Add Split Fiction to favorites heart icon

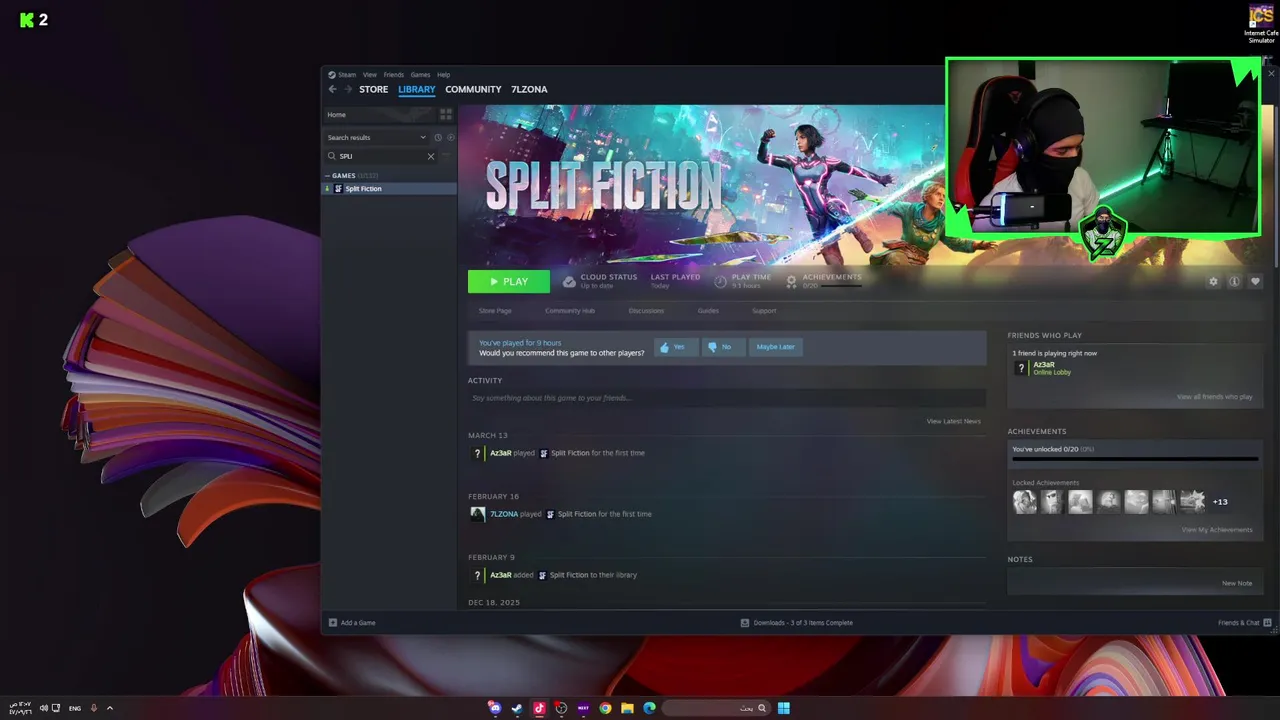coord(1255,282)
